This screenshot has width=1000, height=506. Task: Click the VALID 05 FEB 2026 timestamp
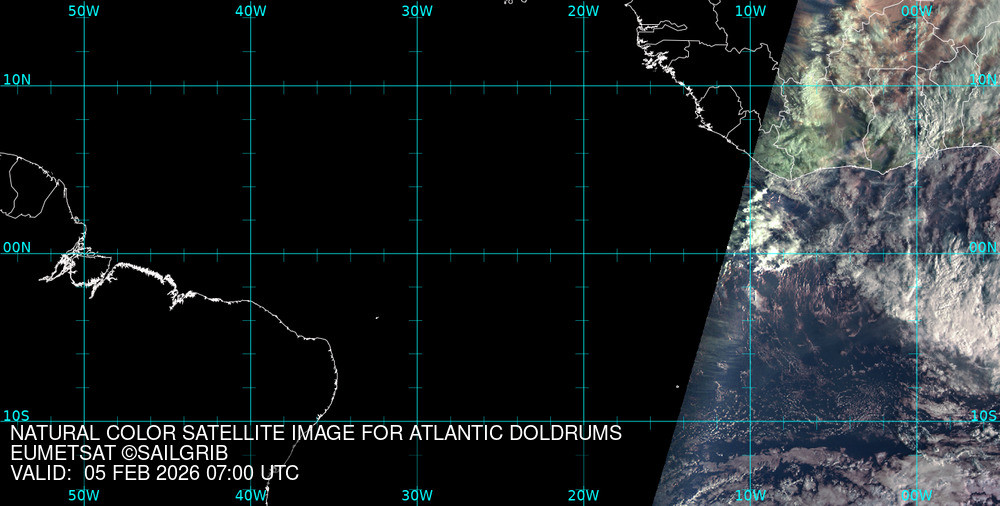(x=154, y=473)
